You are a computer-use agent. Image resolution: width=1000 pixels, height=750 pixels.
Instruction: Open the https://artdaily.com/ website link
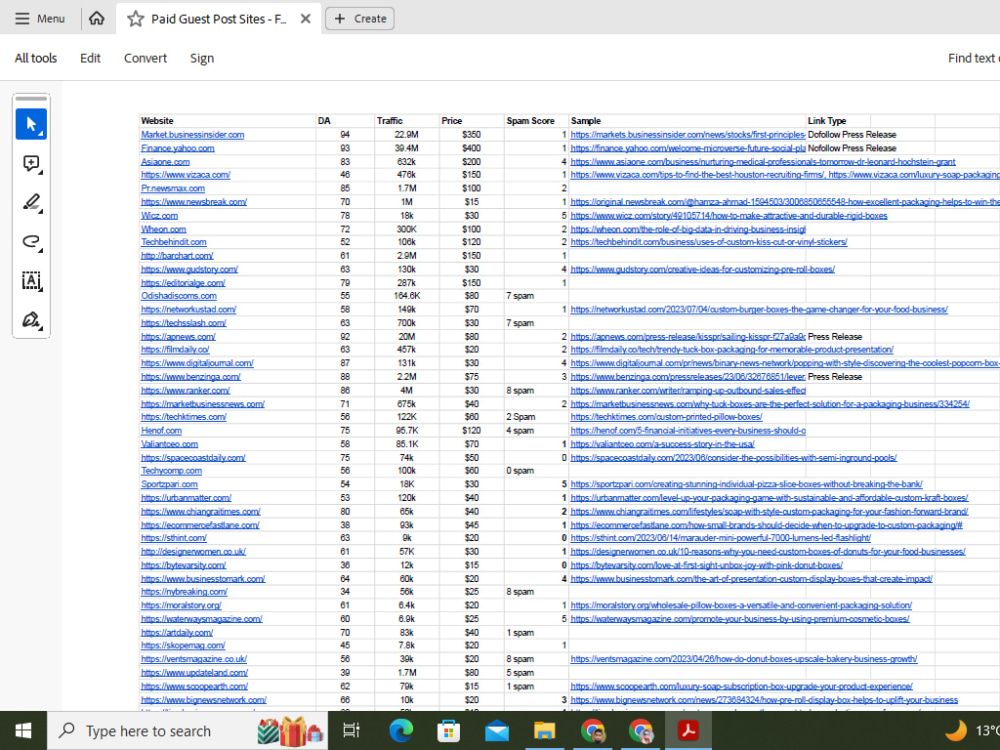[177, 633]
